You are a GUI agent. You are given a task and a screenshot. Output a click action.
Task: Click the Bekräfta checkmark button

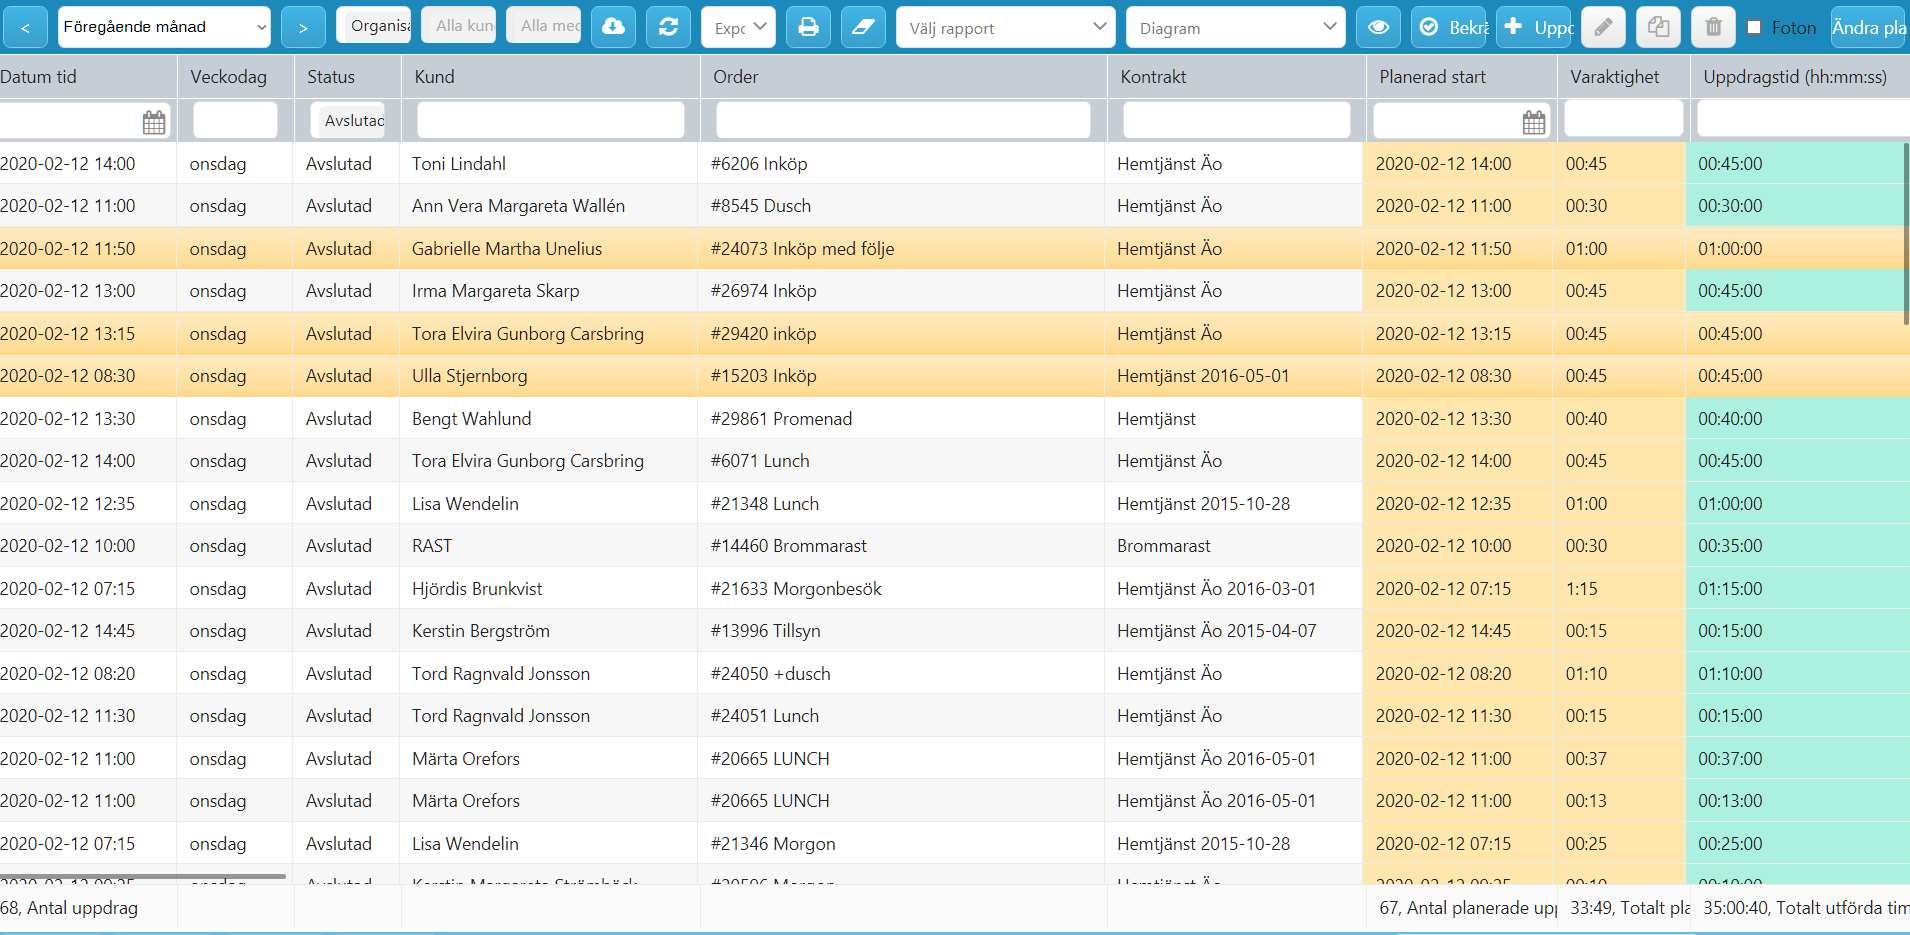[x=1453, y=27]
